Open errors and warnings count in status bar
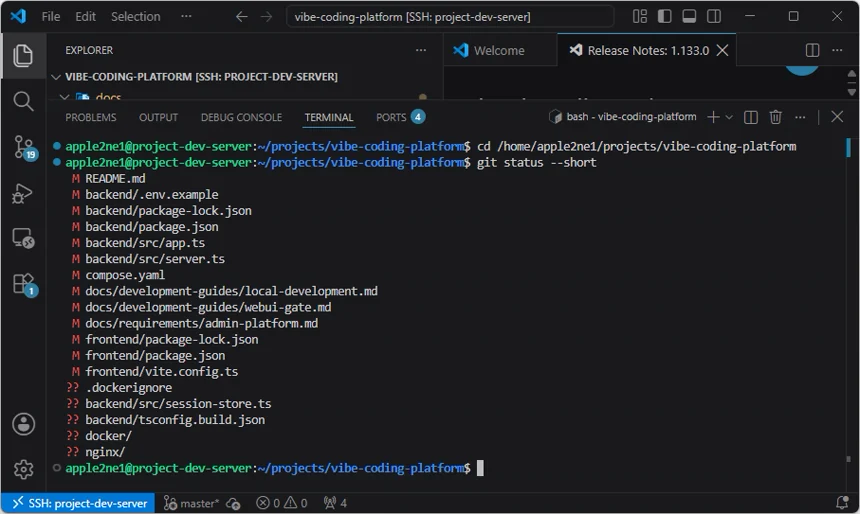Screen dimensions: 860x514 [x=282, y=503]
